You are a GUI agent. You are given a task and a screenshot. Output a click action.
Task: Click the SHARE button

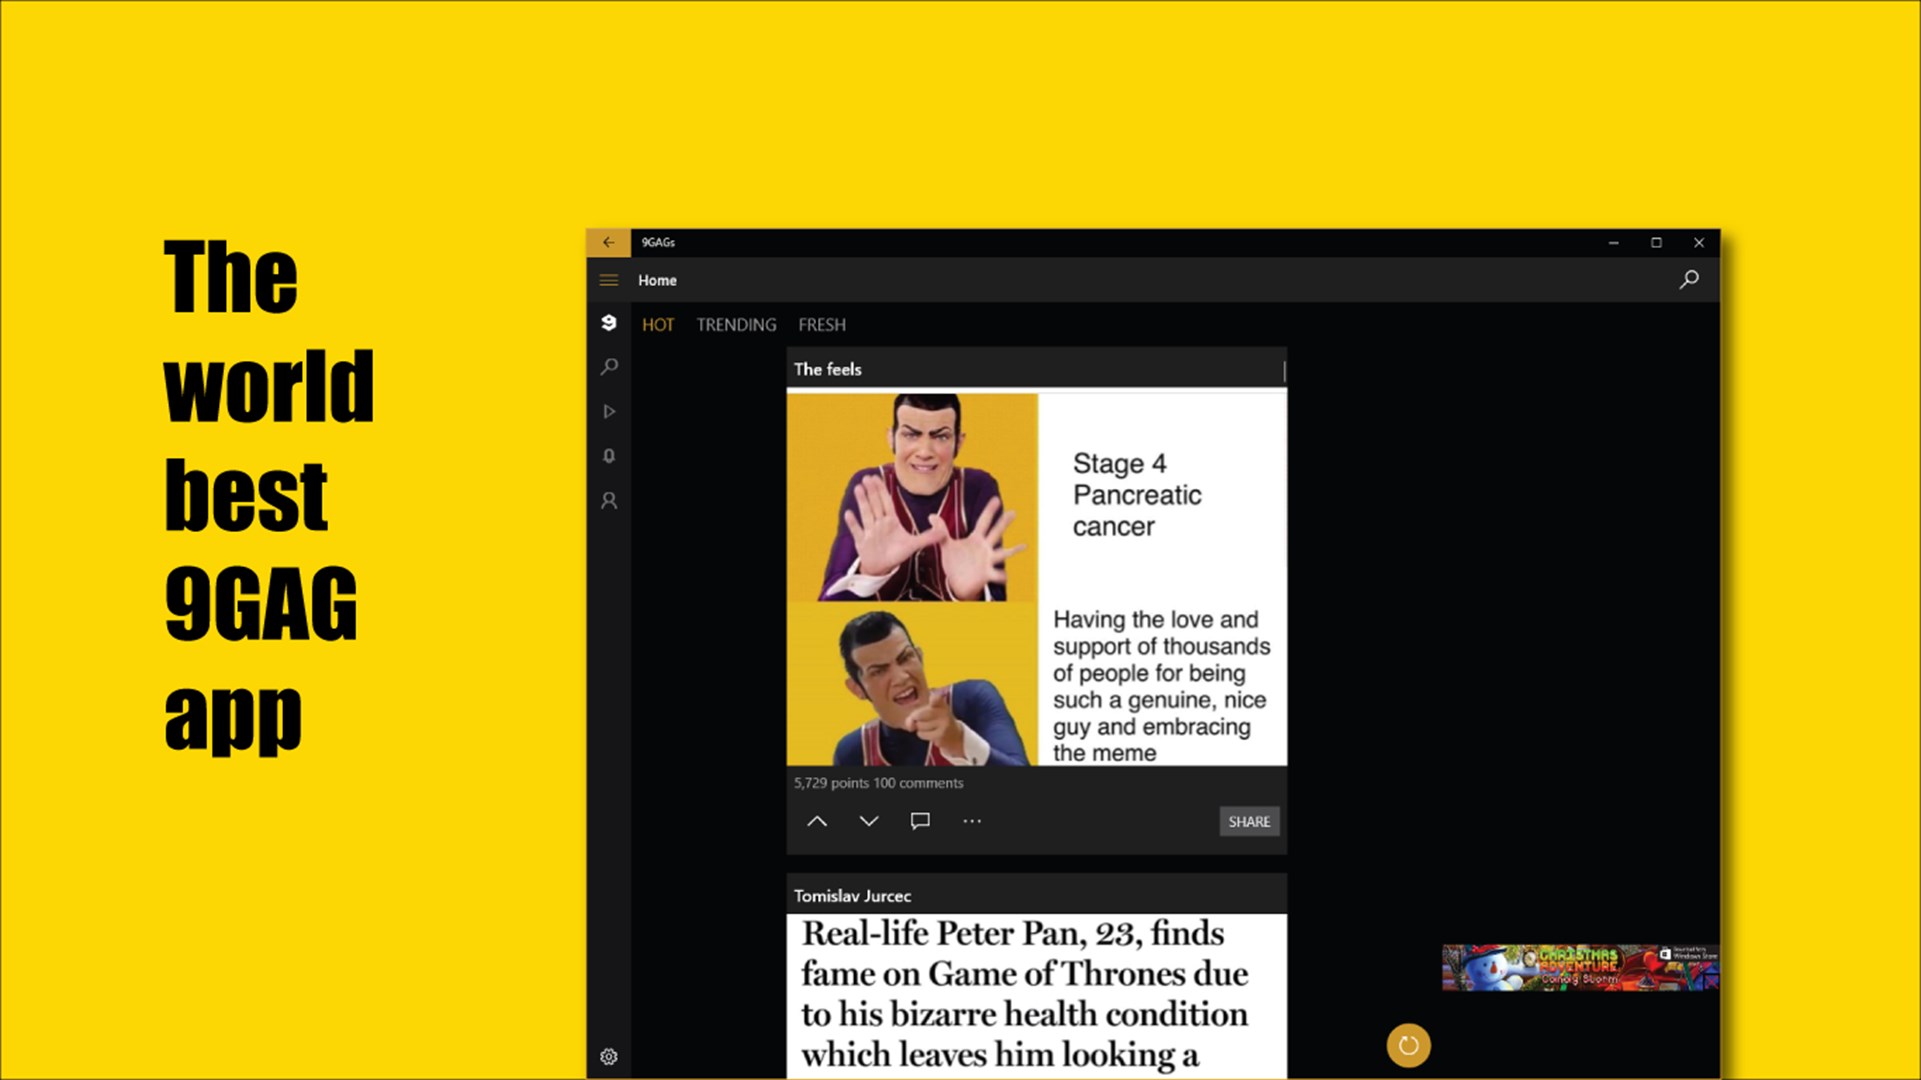pyautogui.click(x=1249, y=822)
